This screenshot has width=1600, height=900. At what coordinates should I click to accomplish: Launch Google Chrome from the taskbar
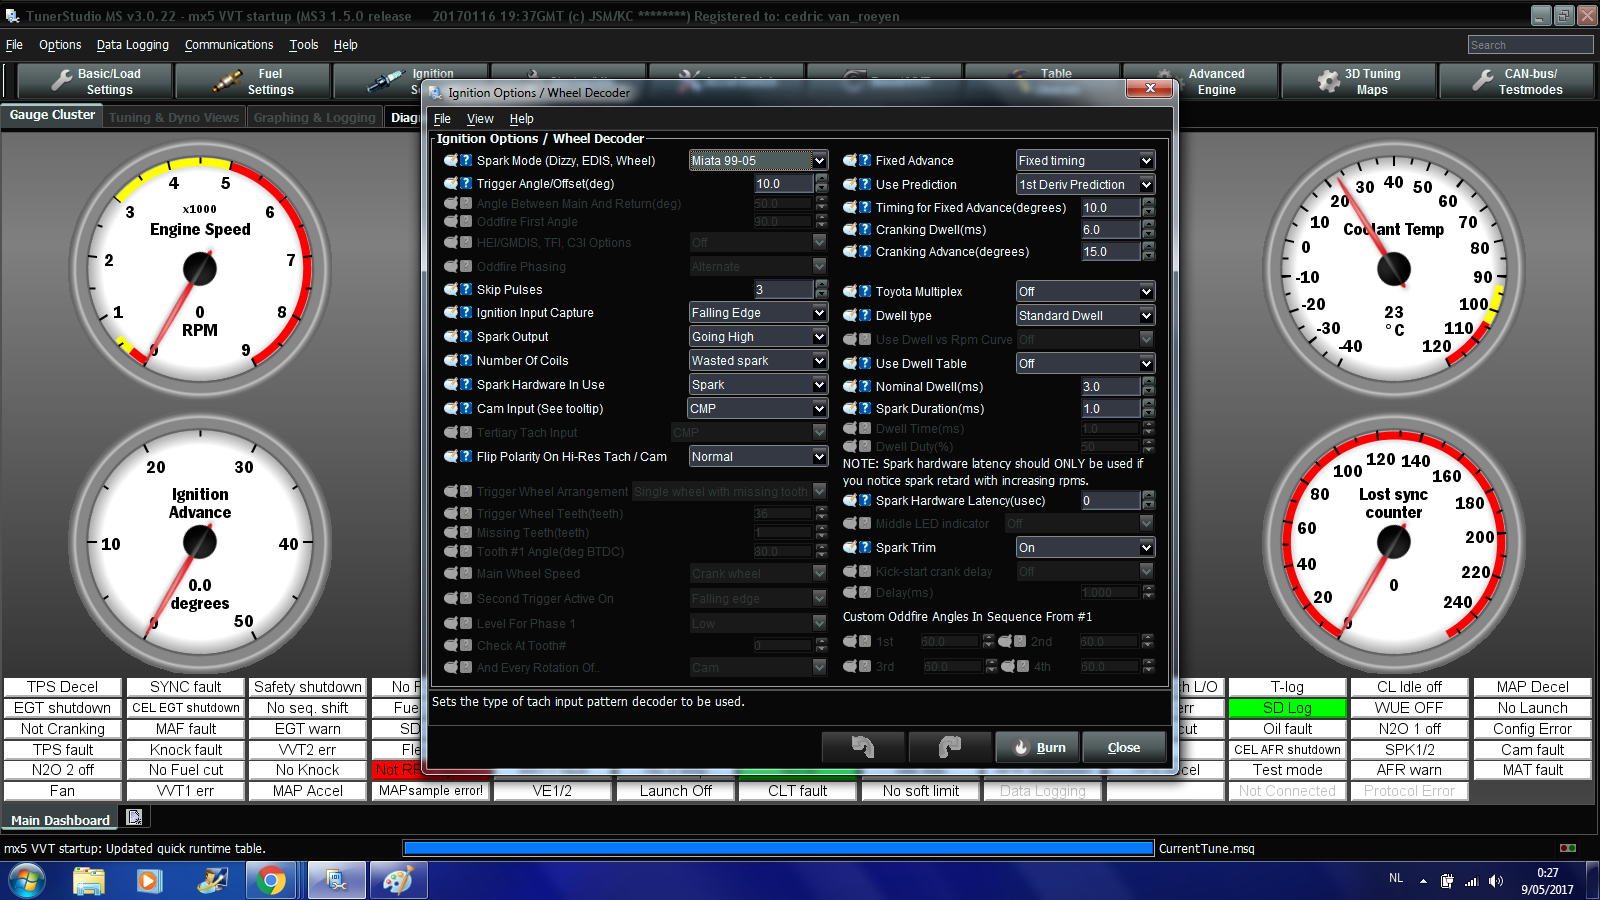coord(270,881)
